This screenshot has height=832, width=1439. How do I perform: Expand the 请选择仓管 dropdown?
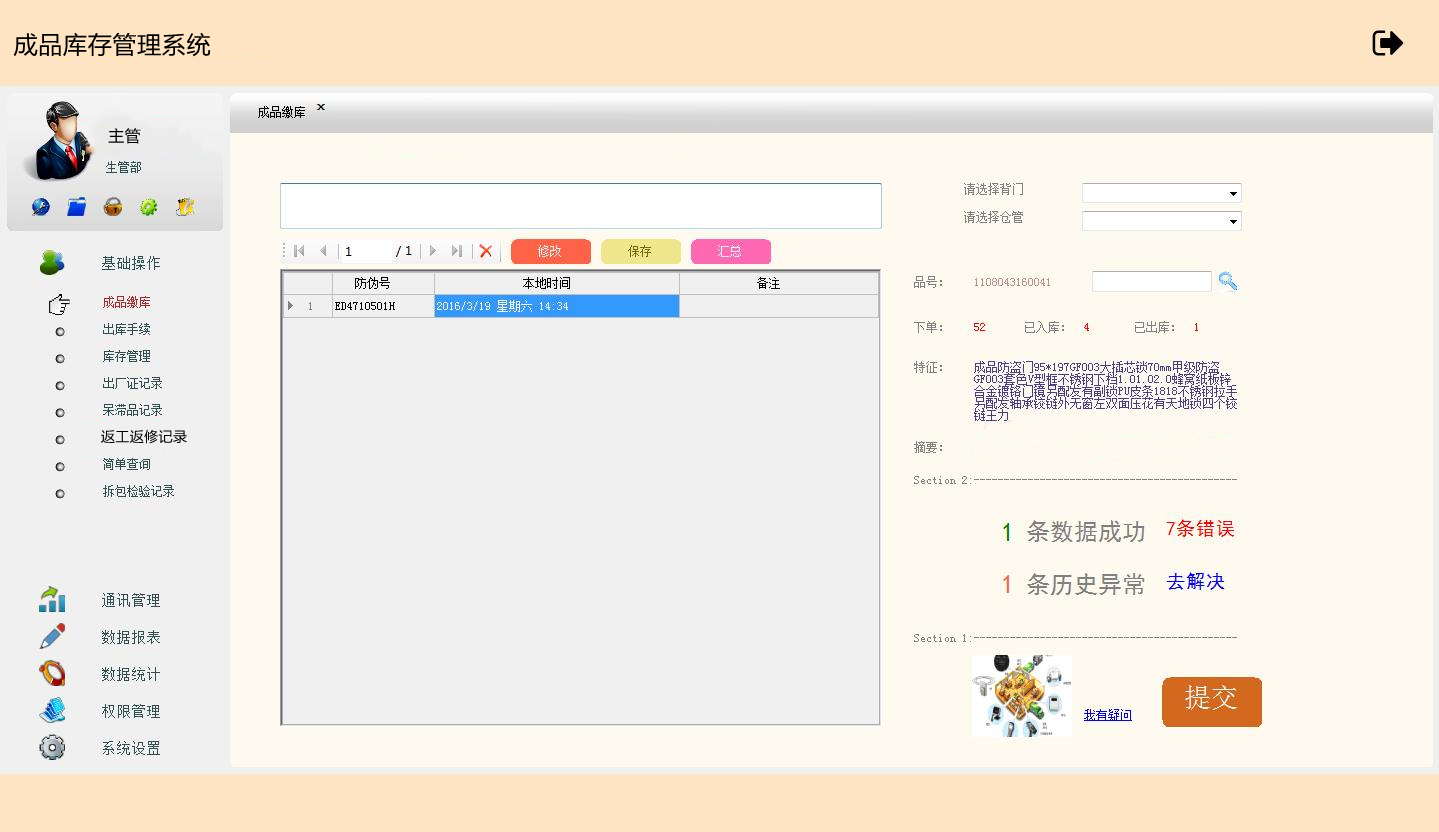[1161, 221]
